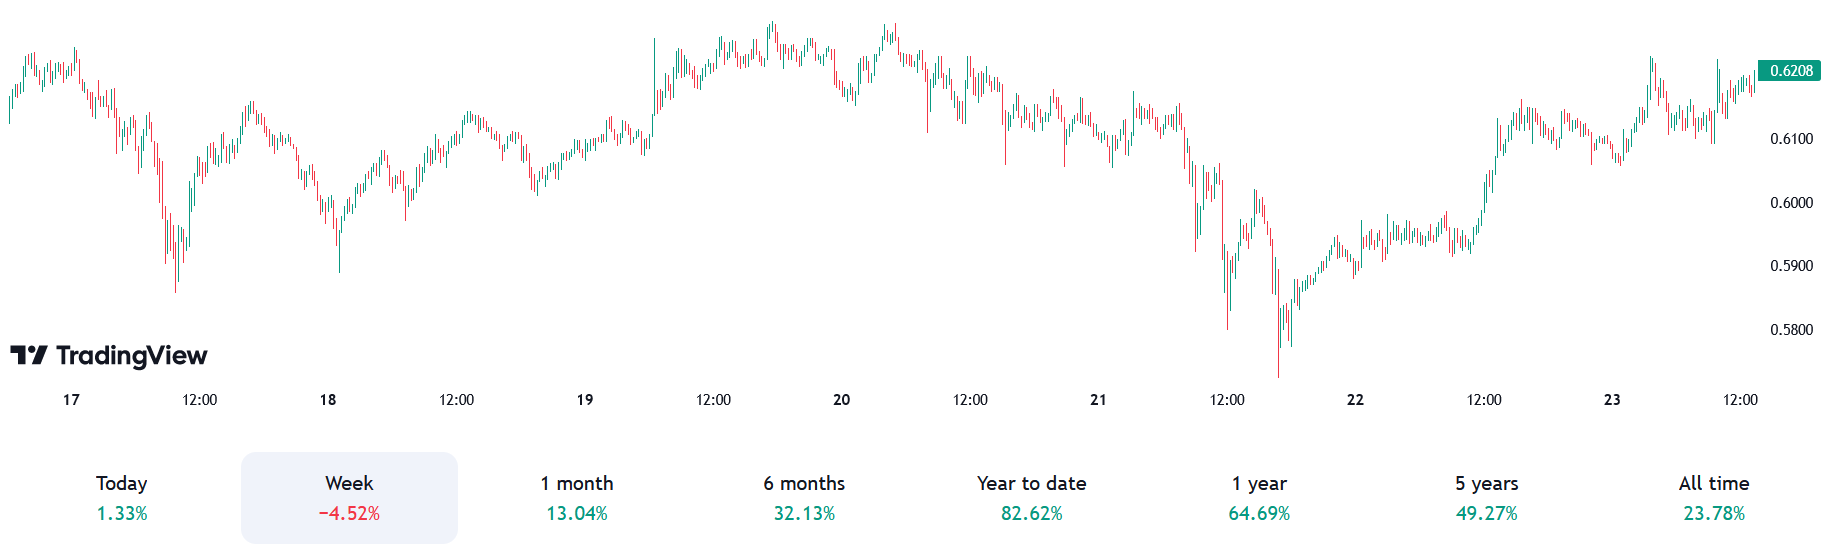The width and height of the screenshot is (1835, 548).
Task: Choose the 1 month range
Action: (577, 498)
